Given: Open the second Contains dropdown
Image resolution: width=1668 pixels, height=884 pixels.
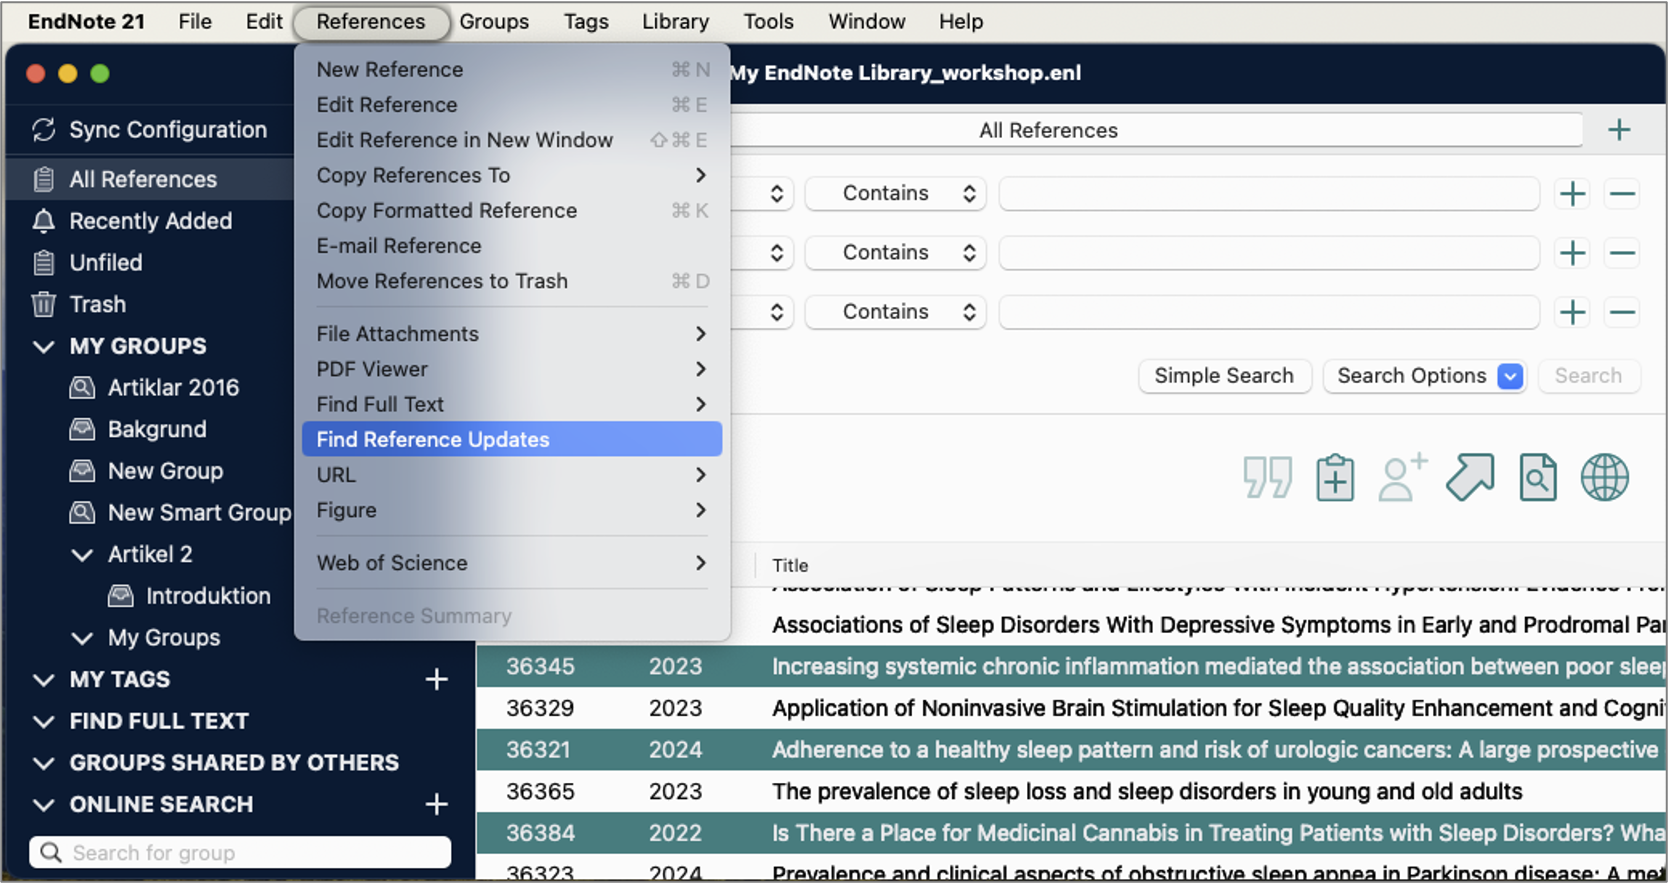Looking at the screenshot, I should click(895, 253).
